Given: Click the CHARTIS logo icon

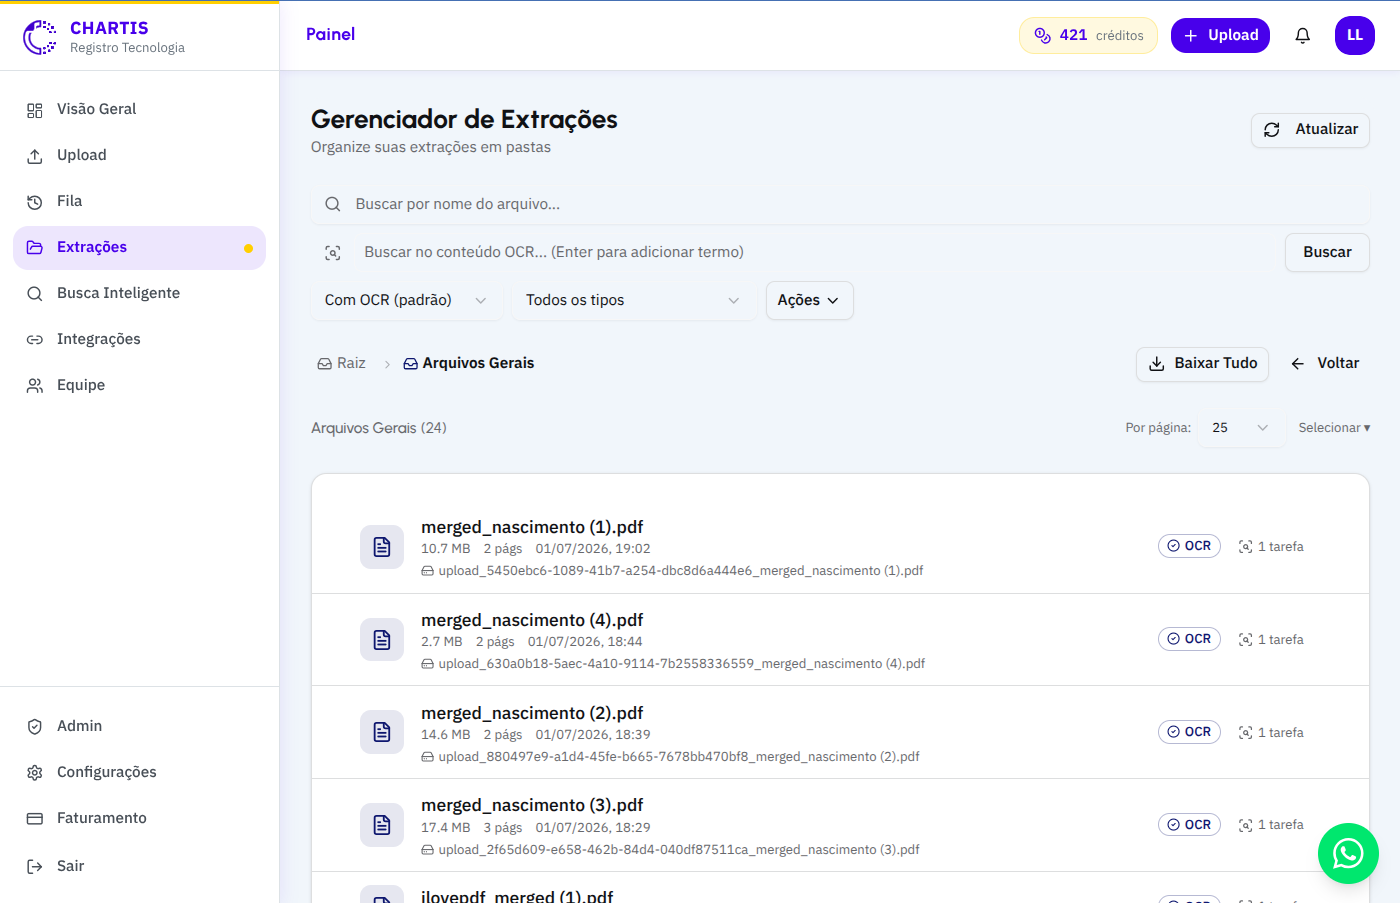Looking at the screenshot, I should pyautogui.click(x=40, y=37).
